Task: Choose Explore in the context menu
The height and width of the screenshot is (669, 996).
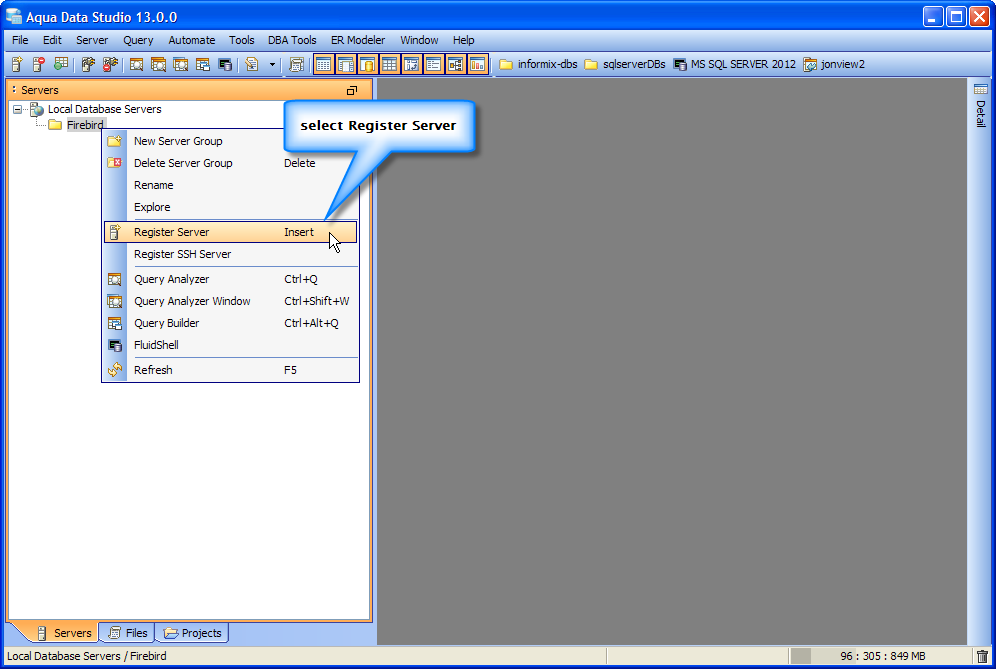Action: point(230,207)
